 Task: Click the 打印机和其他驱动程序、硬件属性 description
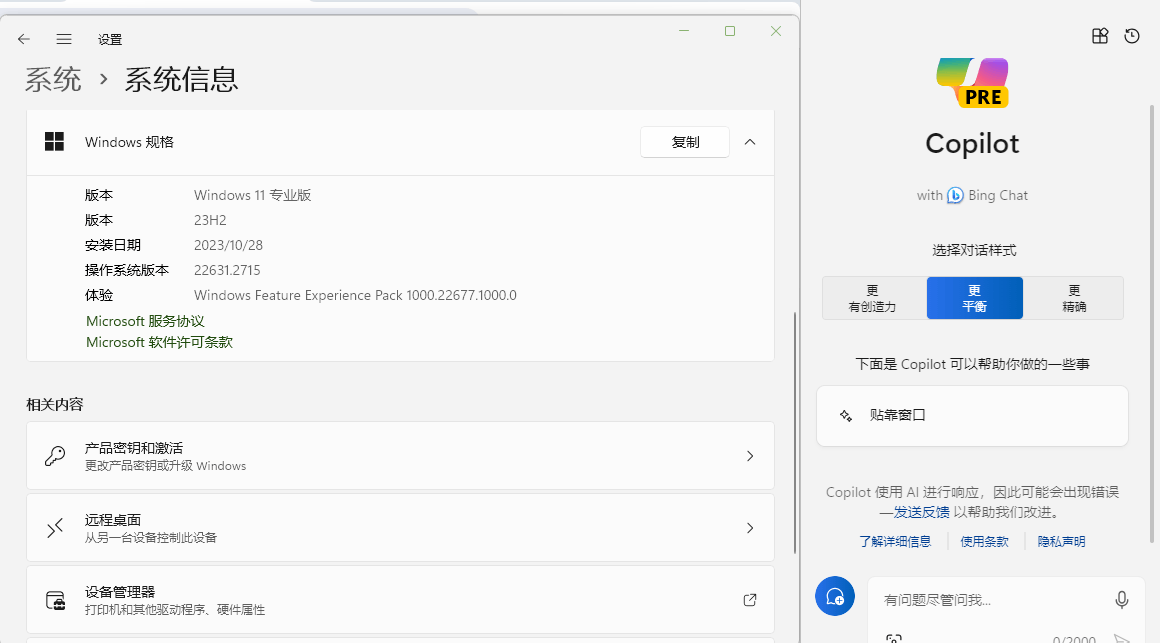pyautogui.click(x=175, y=610)
